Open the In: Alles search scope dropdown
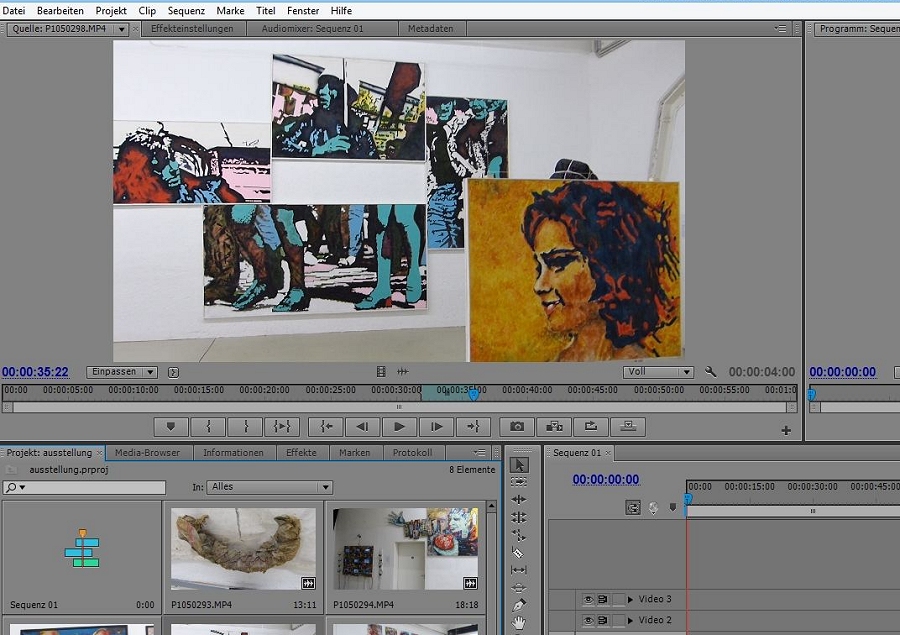 (269, 487)
